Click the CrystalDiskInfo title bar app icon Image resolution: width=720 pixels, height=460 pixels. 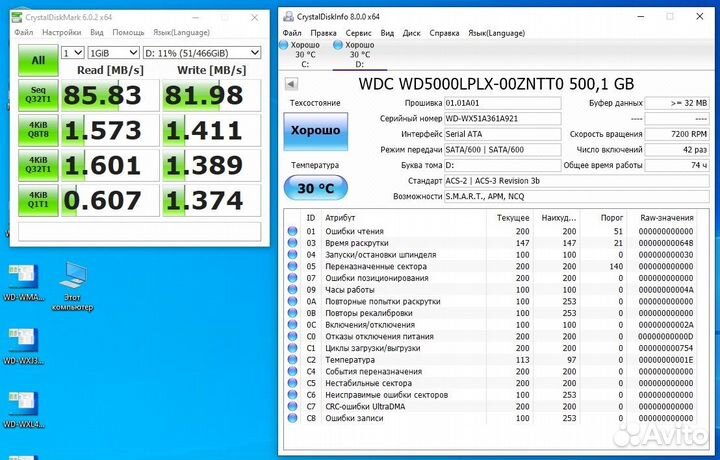click(288, 17)
